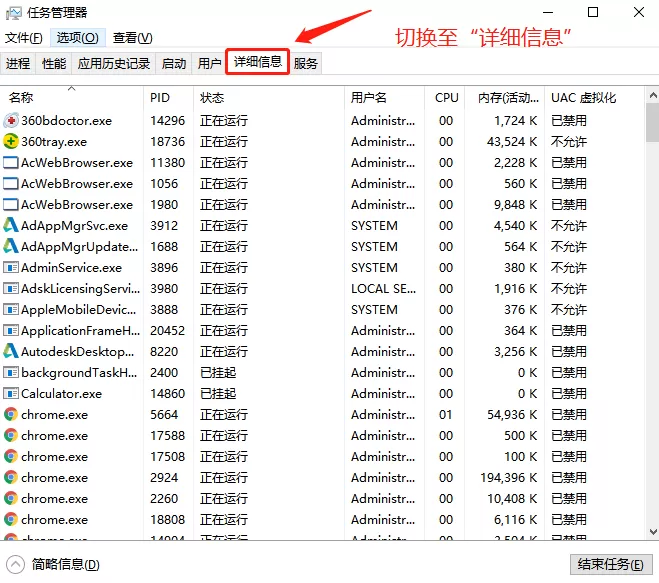This screenshot has height=583, width=659.
Task: Click the AutodeskDesktop Autodesk icon
Action: coord(11,351)
